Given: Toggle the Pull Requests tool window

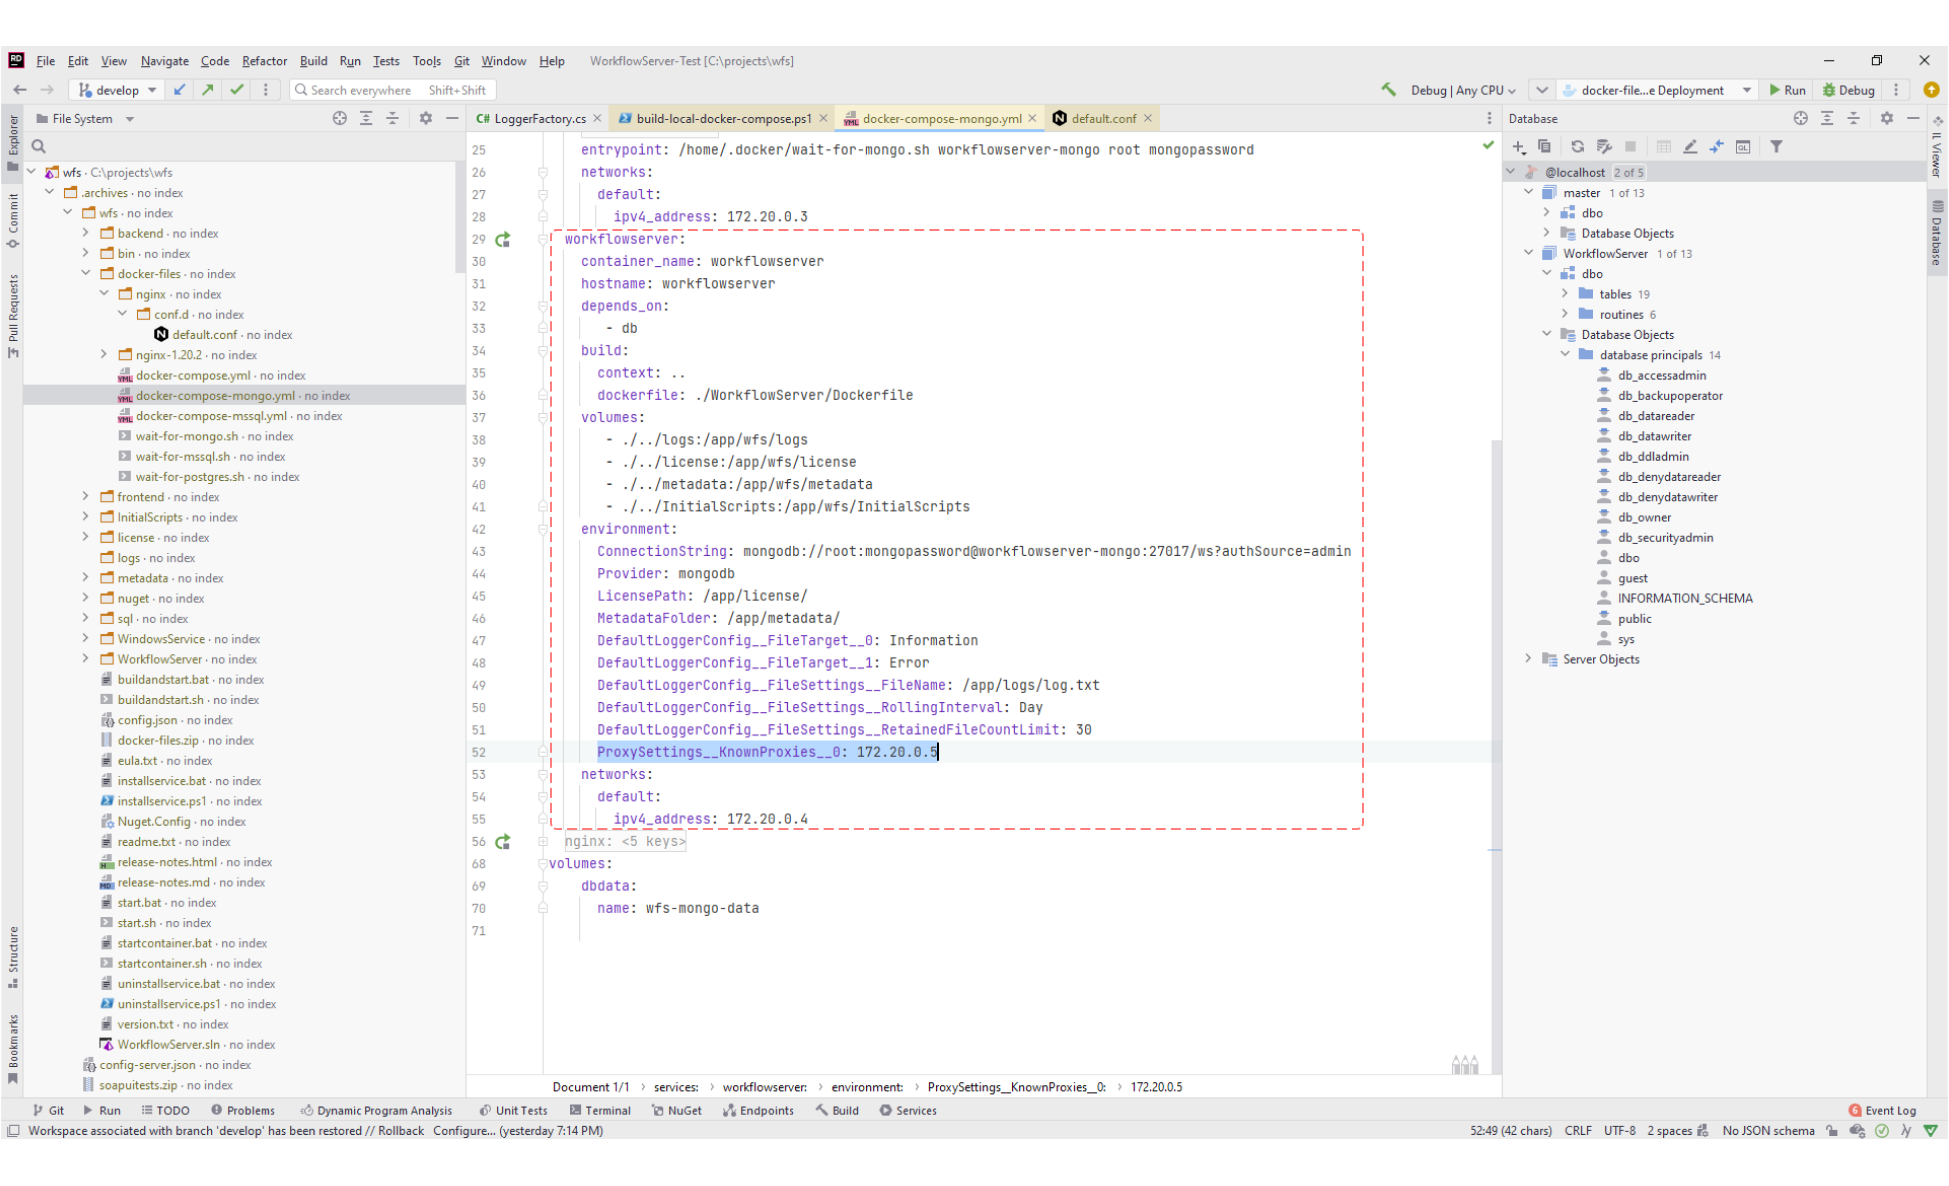Looking at the screenshot, I should [13, 316].
